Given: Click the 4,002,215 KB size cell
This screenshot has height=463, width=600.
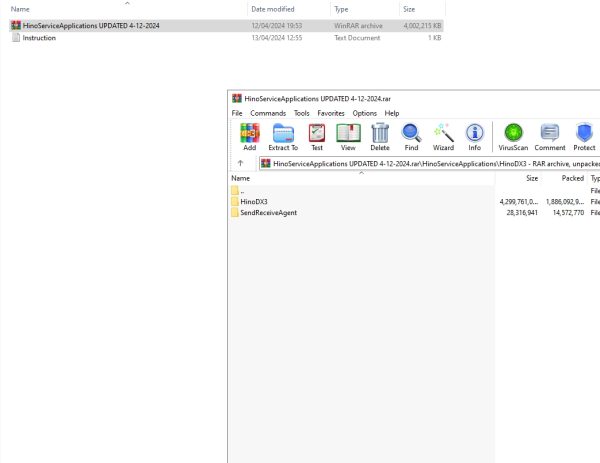Looking at the screenshot, I should pos(422,26).
